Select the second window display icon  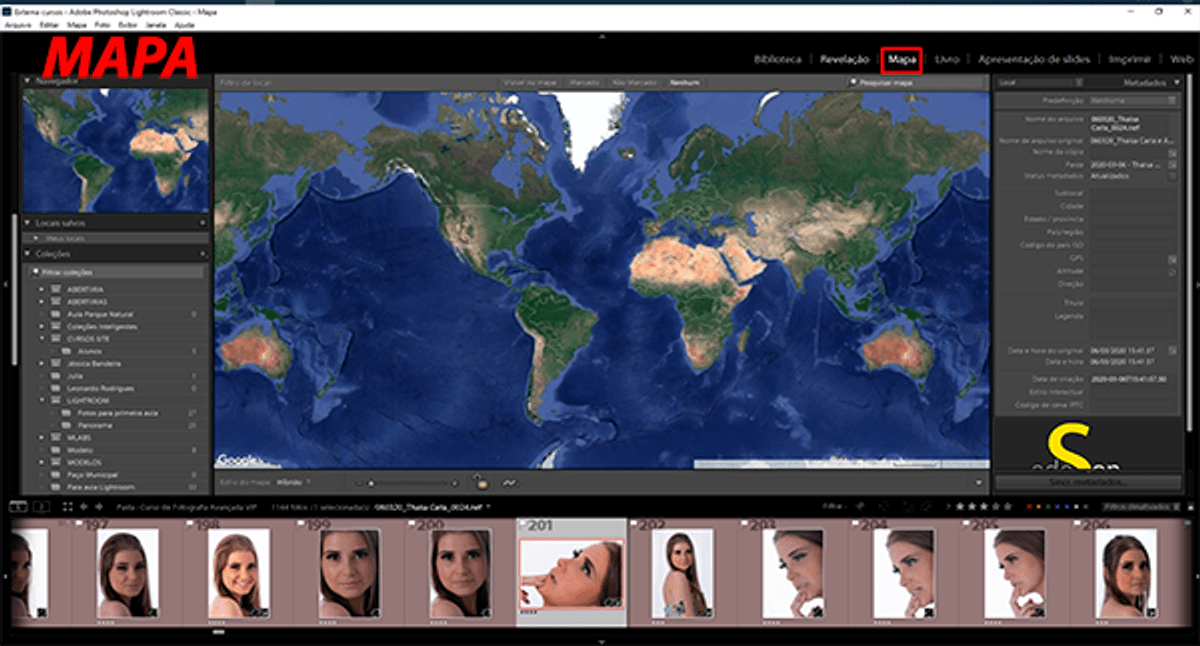(42, 507)
